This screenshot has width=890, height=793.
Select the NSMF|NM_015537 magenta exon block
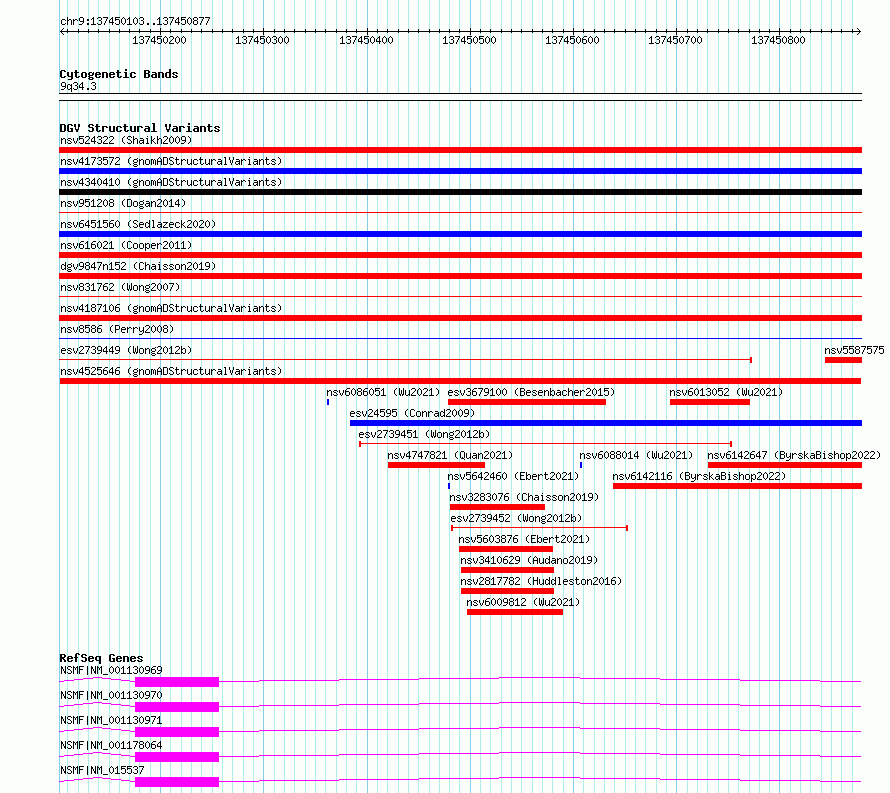[177, 782]
